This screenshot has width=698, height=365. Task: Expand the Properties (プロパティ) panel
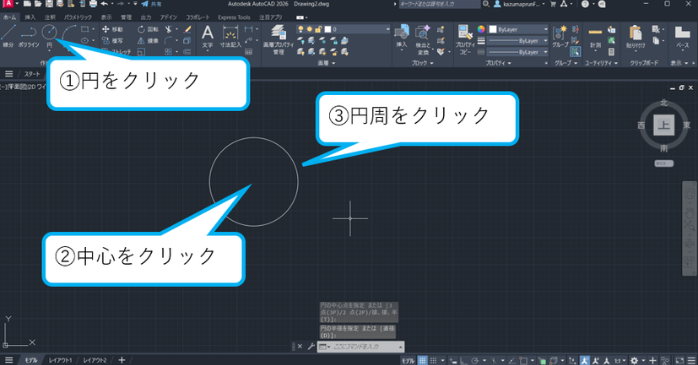[x=498, y=63]
